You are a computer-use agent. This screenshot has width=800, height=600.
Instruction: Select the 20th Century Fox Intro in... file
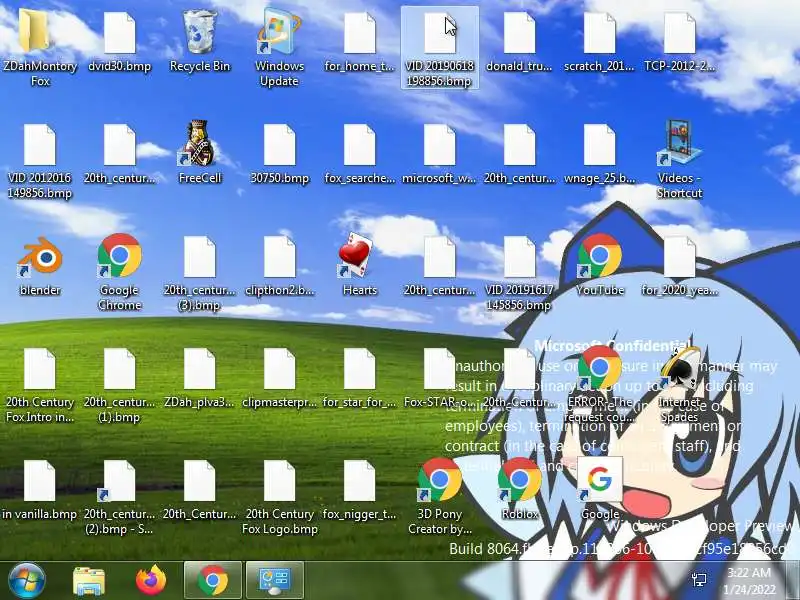point(40,385)
